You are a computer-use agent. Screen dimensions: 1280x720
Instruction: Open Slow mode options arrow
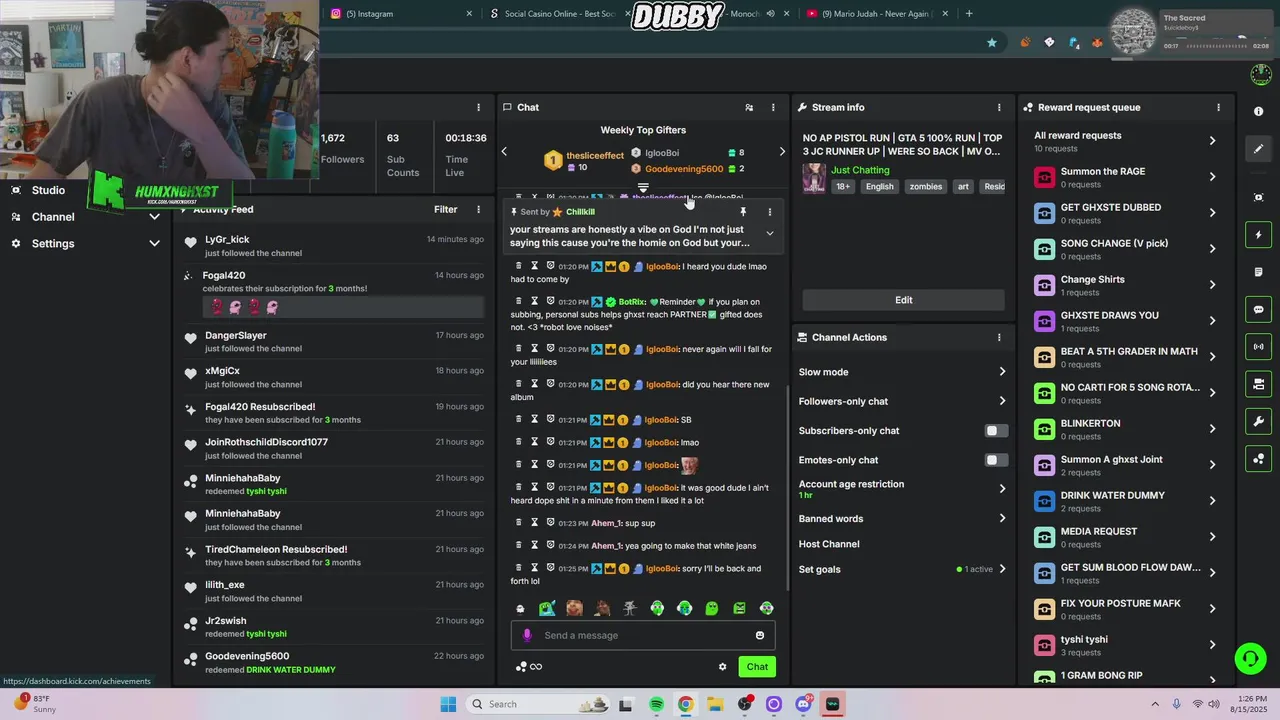[x=1002, y=372]
